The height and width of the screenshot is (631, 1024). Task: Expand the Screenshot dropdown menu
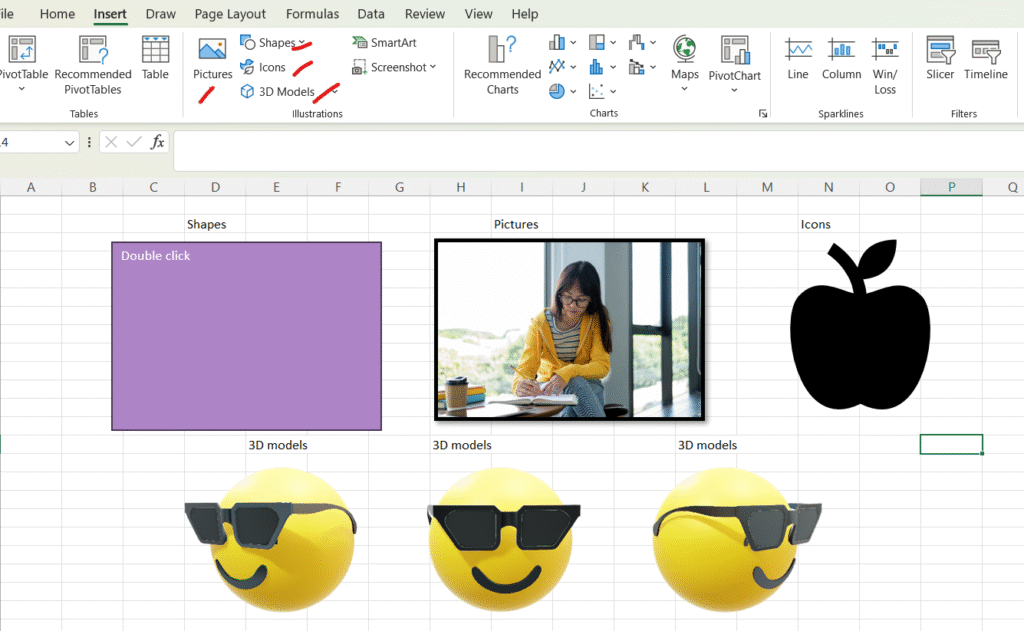[433, 67]
